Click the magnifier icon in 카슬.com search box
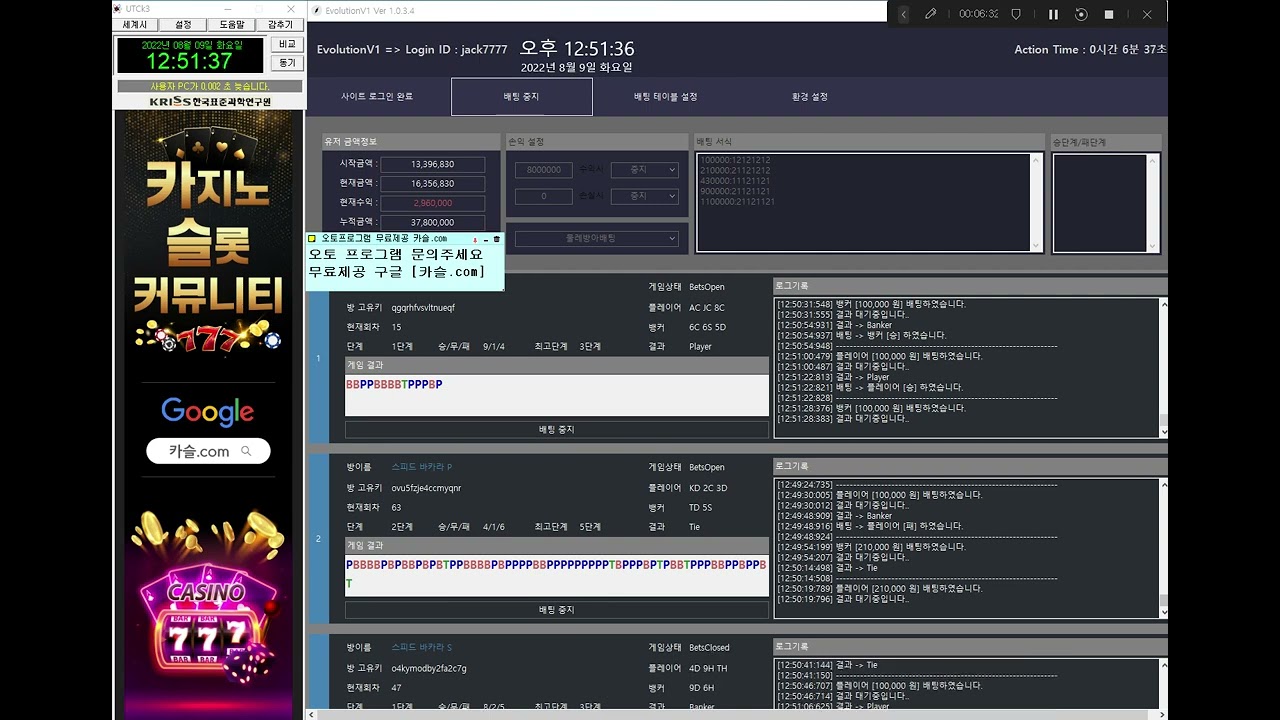The width and height of the screenshot is (1280, 720). [246, 451]
